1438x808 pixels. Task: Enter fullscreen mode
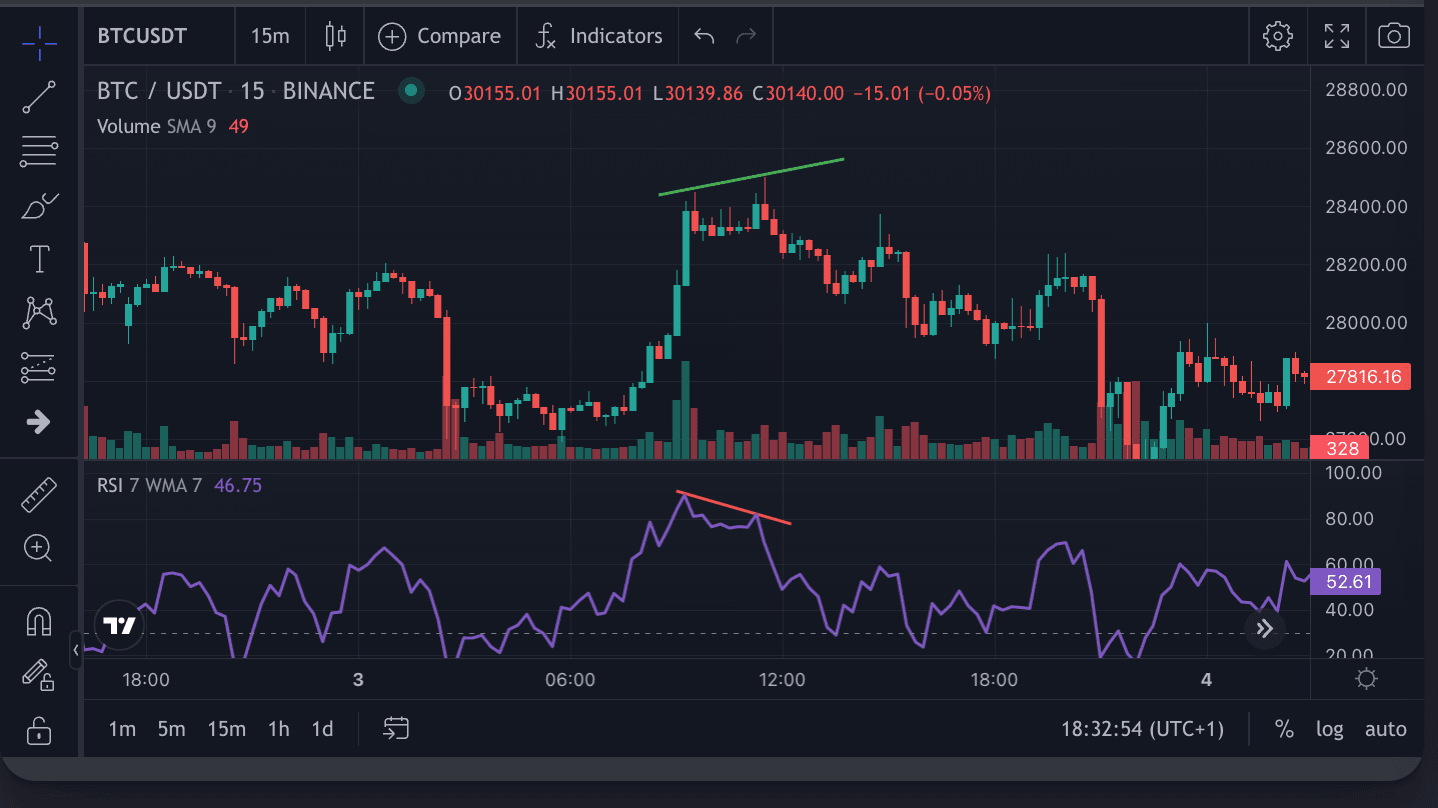1336,37
